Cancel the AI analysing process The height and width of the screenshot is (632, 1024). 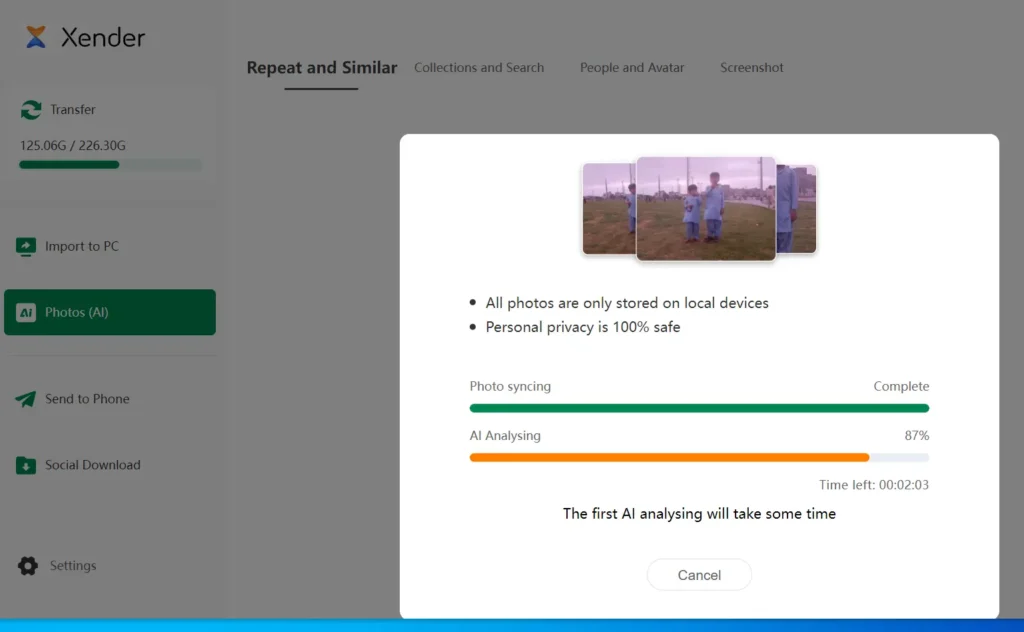click(x=699, y=574)
